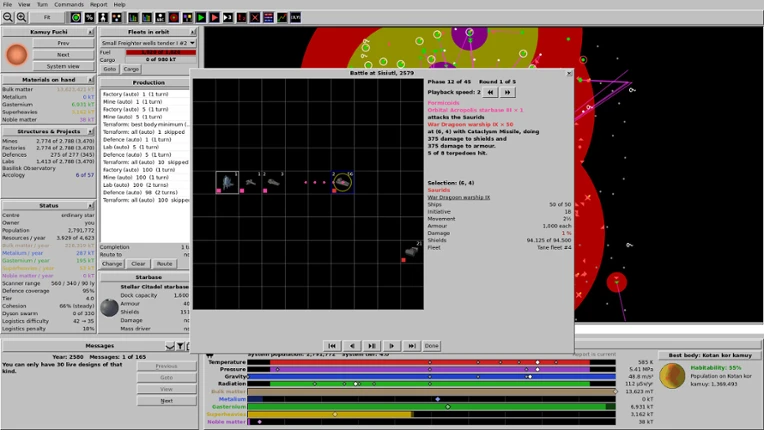Click the Fit zoom button
The width and height of the screenshot is (764, 430).
(x=47, y=18)
